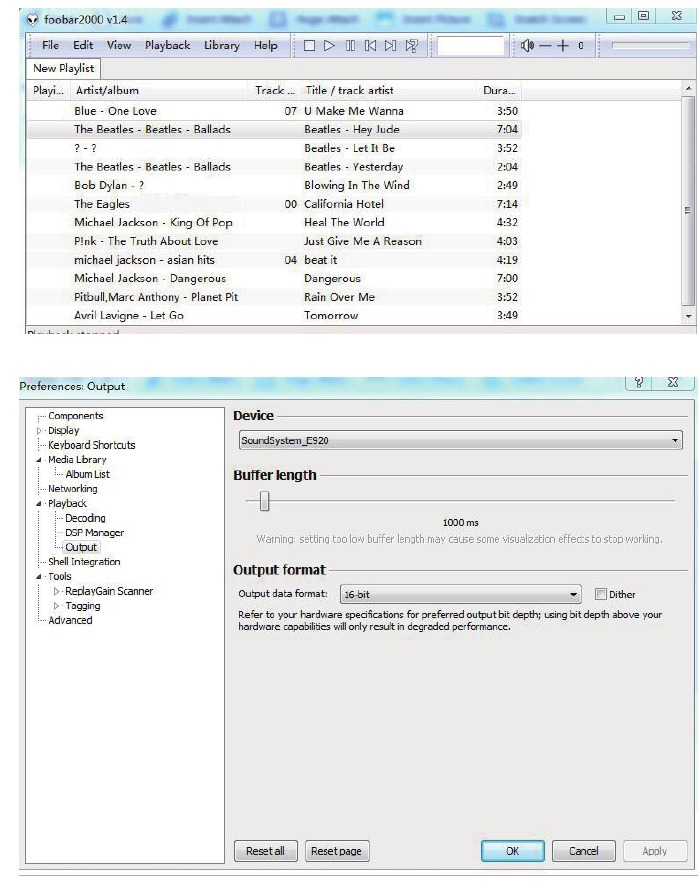Click the Reset all button
Screen dimensions: 699x887
click(265, 851)
